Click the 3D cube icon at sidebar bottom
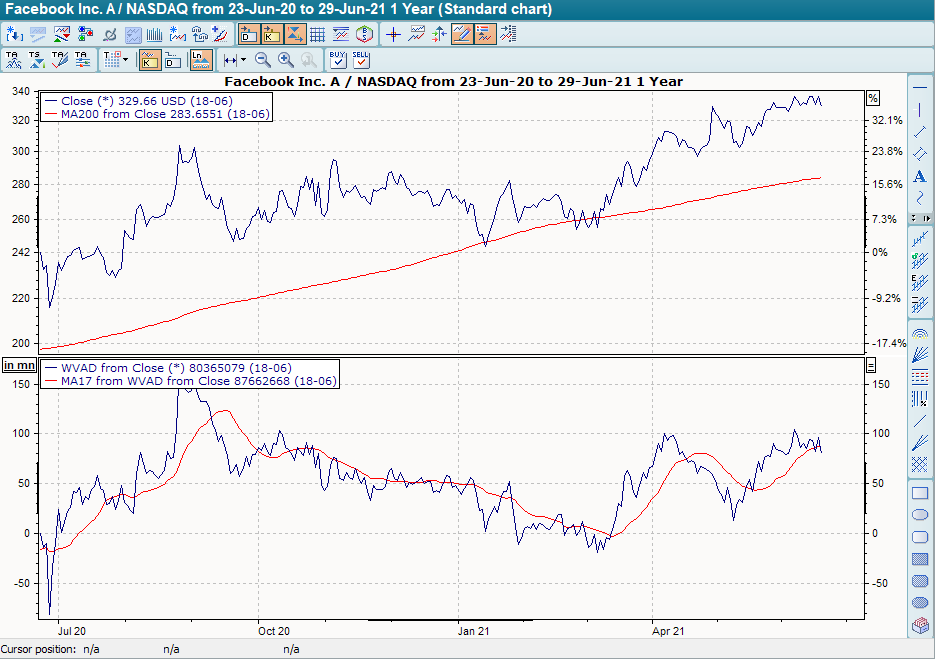935x659 pixels. pyautogui.click(x=920, y=625)
